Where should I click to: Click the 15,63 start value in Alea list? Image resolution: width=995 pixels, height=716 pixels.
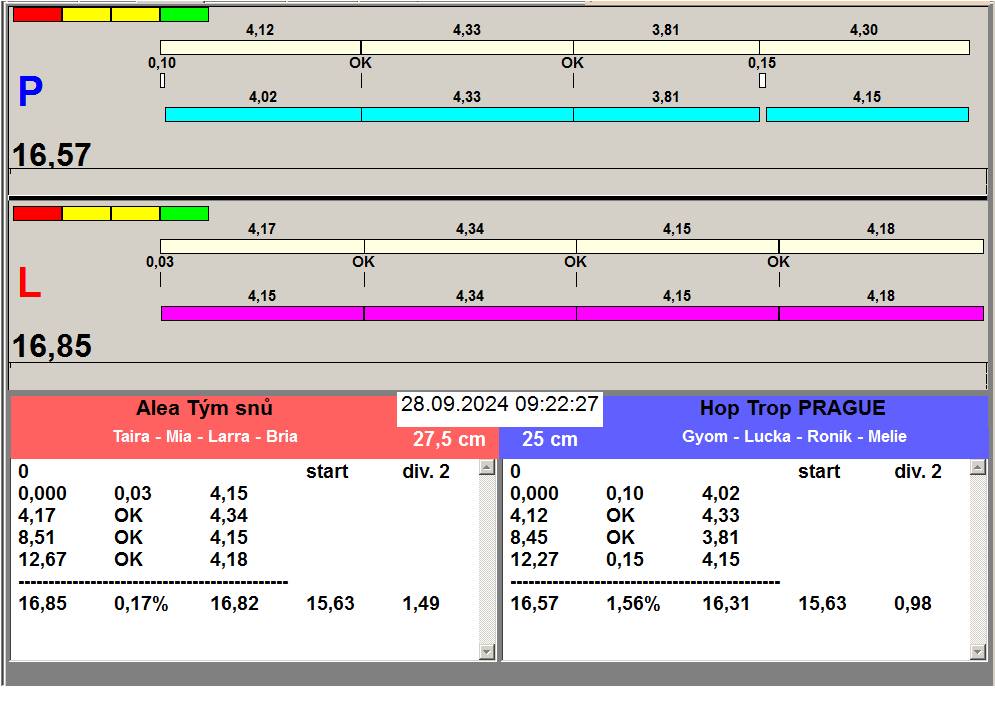(331, 603)
